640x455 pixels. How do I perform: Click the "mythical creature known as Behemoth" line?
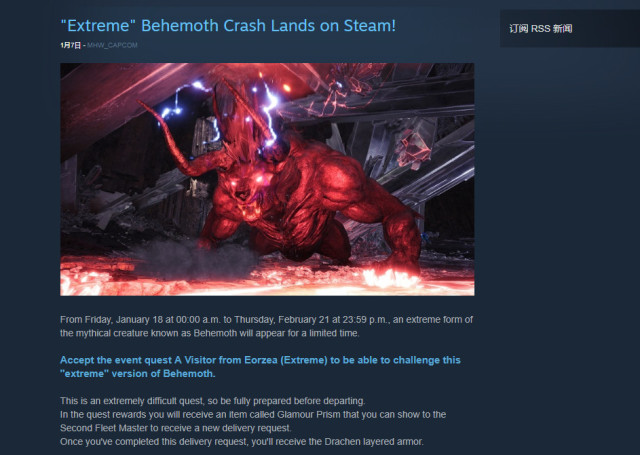pyautogui.click(x=209, y=333)
